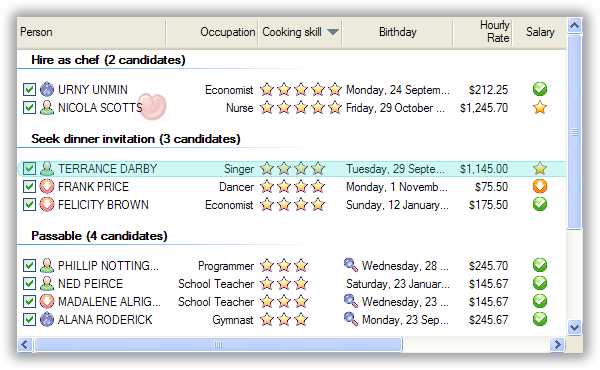The image size is (600, 370).
Task: Sort by the Hourly Rate column header
Action: point(483,32)
